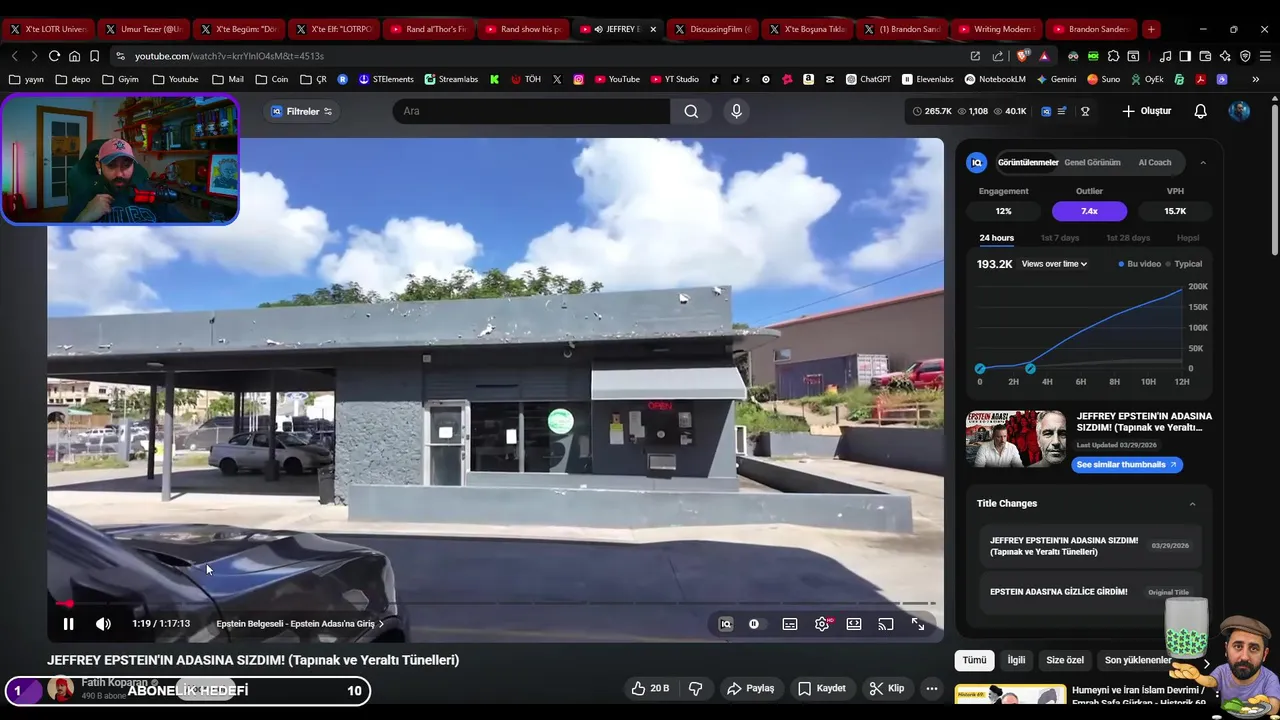Open the 'YT Studio' bookmark
Image resolution: width=1280 pixels, height=720 pixels.
click(674, 79)
